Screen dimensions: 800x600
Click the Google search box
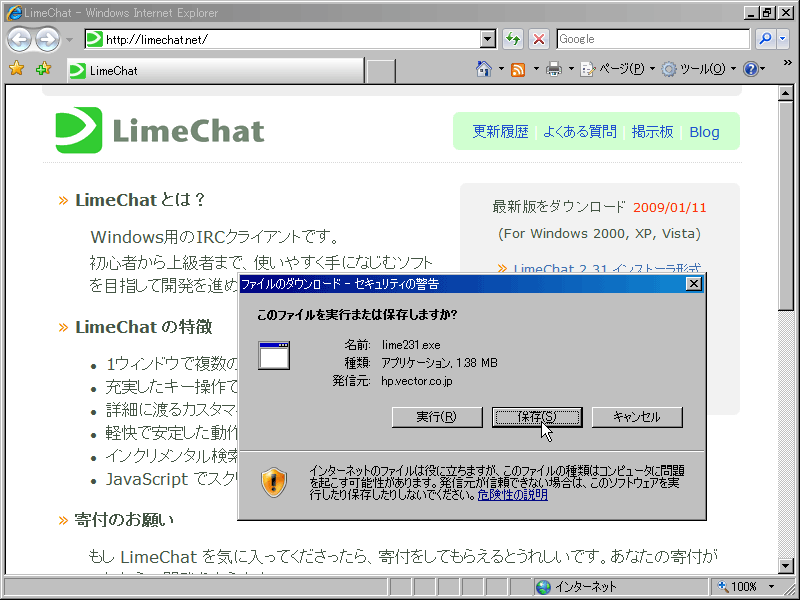coord(653,39)
